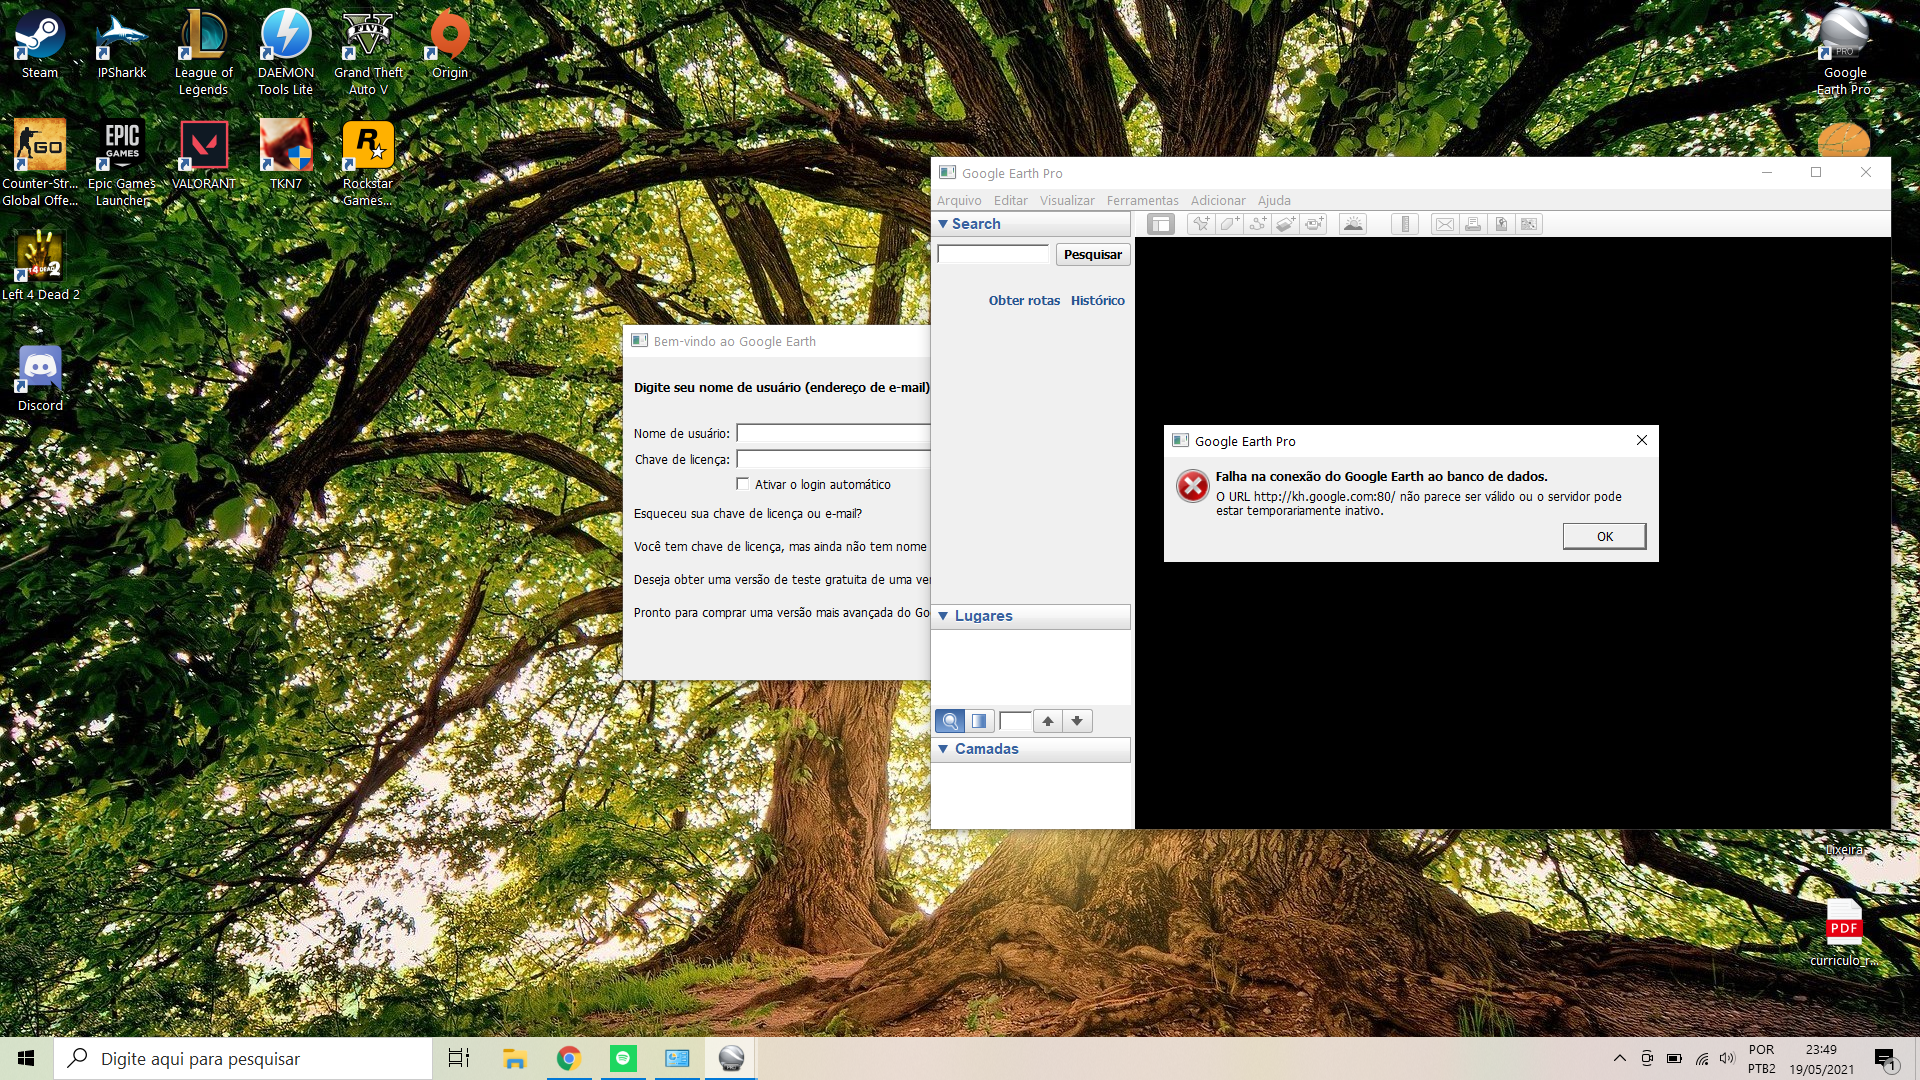Viewport: 1920px width, 1080px height.
Task: View in Google Maps toolbar icon
Action: (x=1529, y=224)
